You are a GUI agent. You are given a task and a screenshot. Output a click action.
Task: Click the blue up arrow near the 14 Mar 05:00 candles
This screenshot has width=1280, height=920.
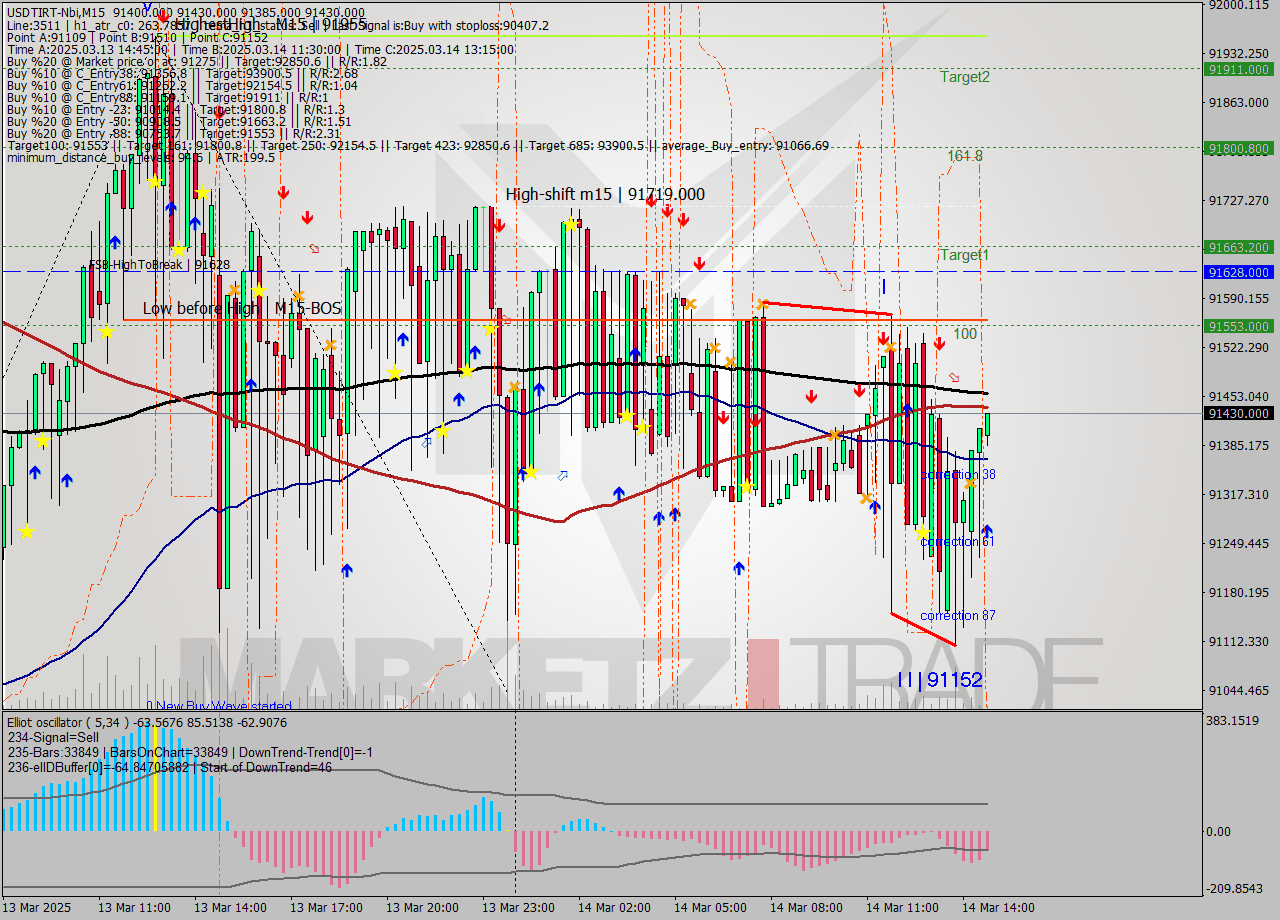(x=737, y=567)
